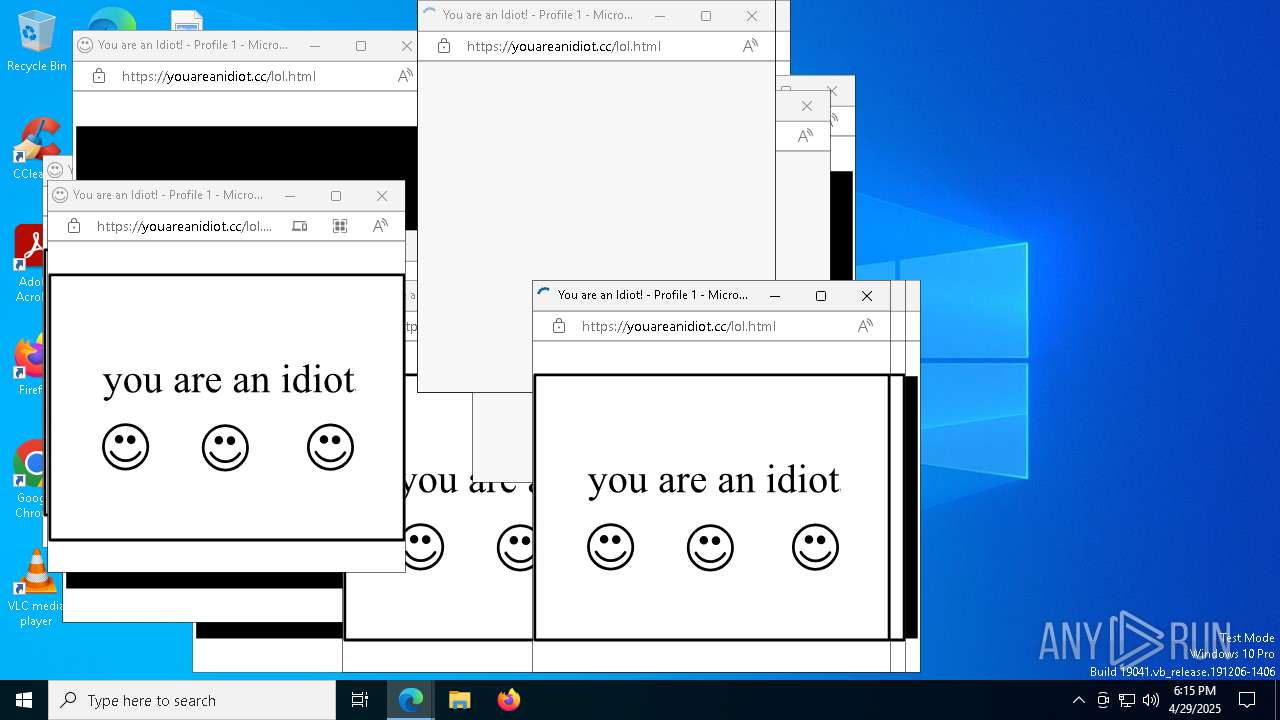Image resolution: width=1280 pixels, height=720 pixels.
Task: Click Read aloud icon in front-left Edge window
Action: [x=380, y=226]
